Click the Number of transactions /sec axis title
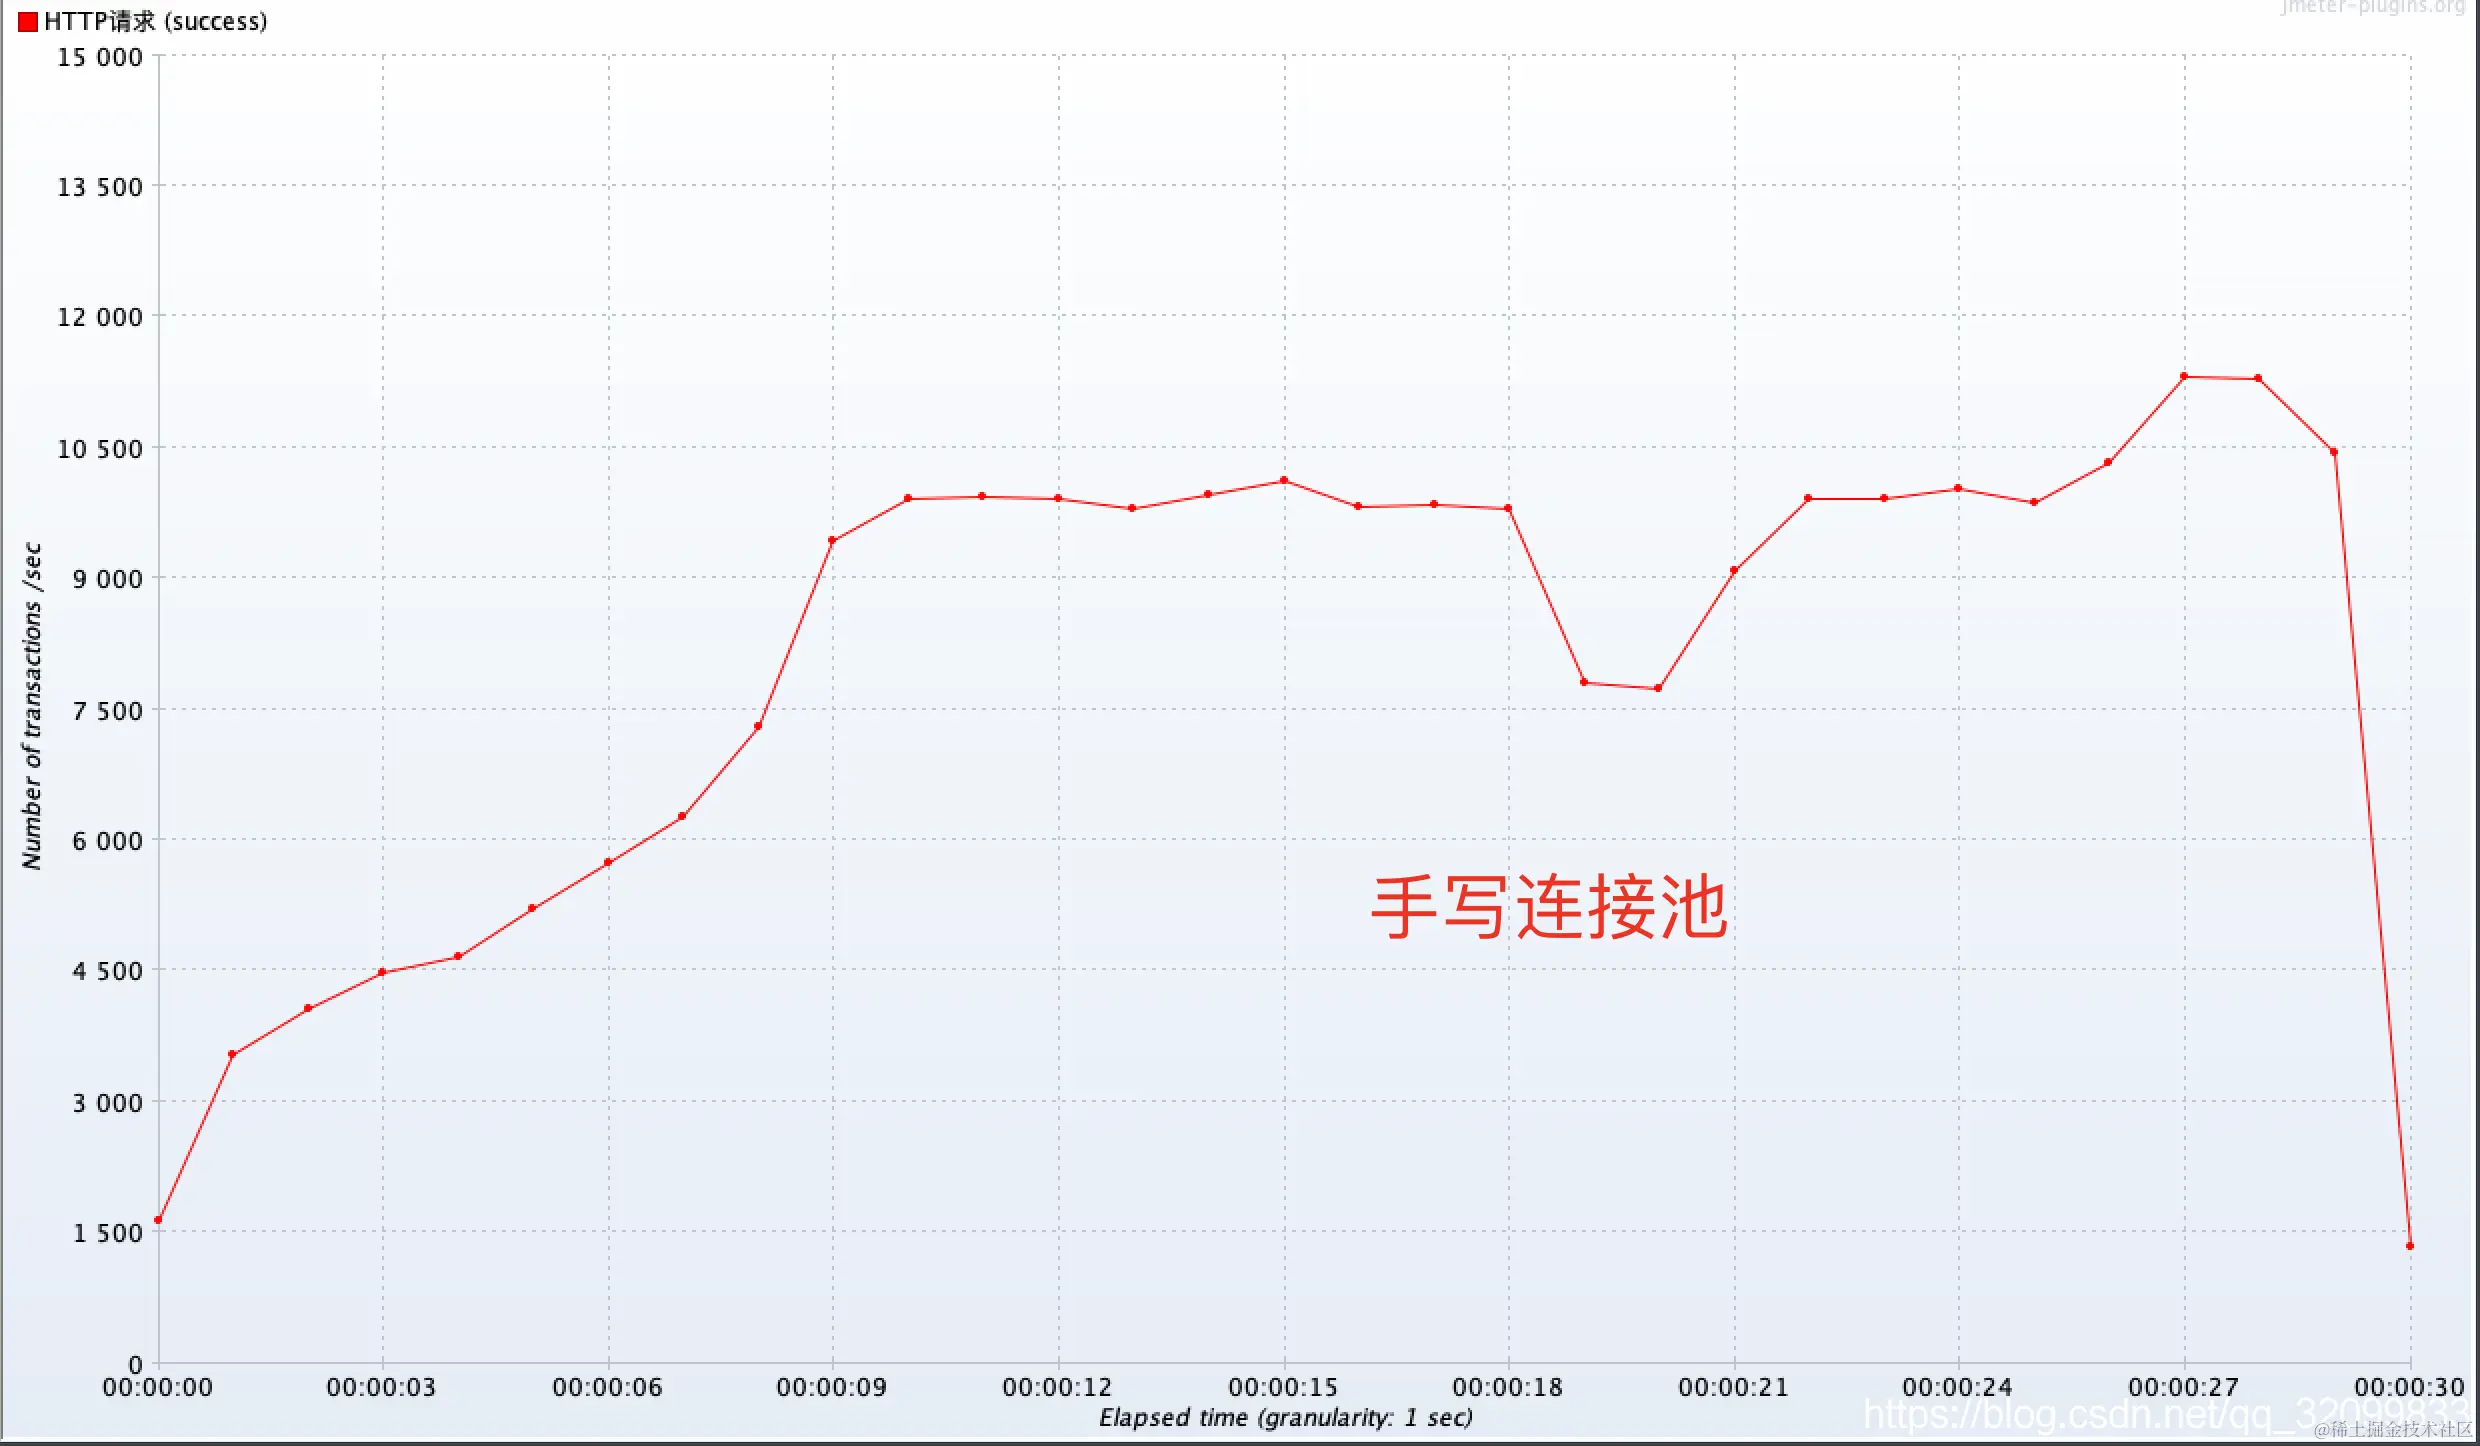This screenshot has width=2480, height=1446. coord(32,706)
